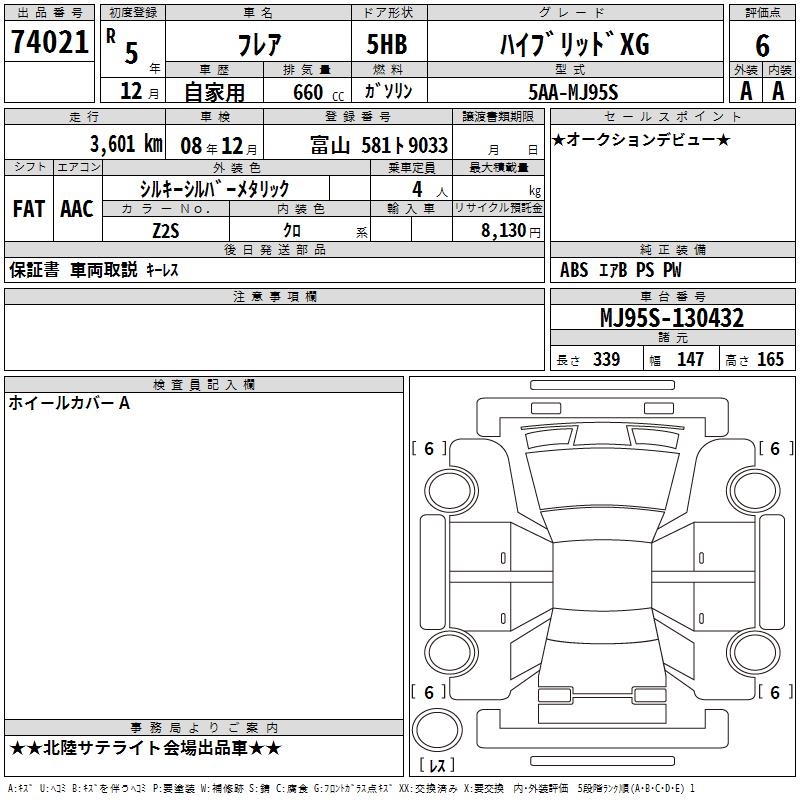
Task: Select exterior color シルキーシルバーメタリック
Action: (214, 189)
